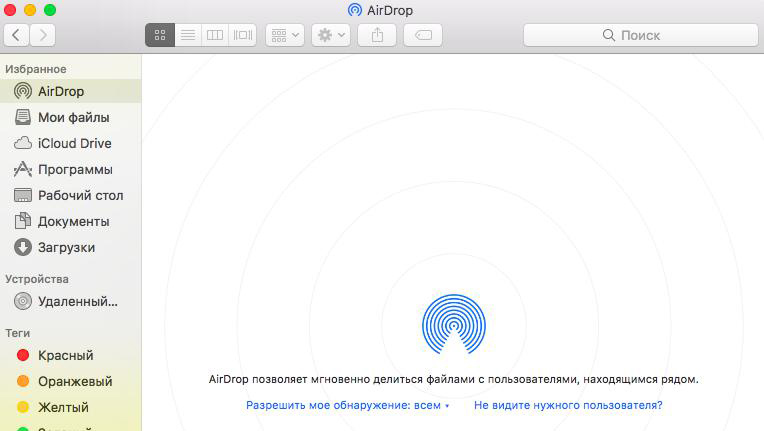Click the edit tags toolbar button
Image resolution: width=764 pixels, height=431 pixels.
click(423, 35)
